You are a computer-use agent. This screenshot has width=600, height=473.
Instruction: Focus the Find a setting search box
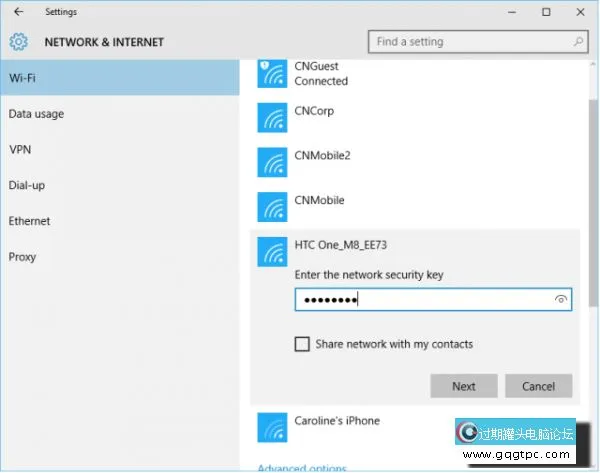(470, 42)
